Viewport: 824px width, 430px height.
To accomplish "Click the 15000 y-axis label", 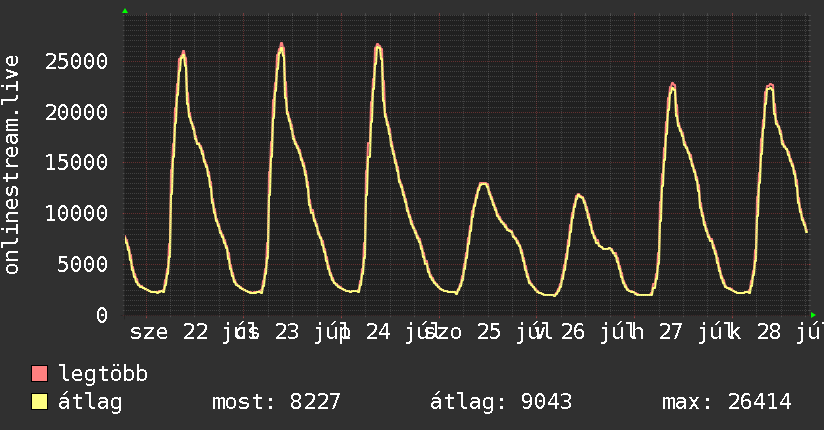I will click(x=76, y=163).
